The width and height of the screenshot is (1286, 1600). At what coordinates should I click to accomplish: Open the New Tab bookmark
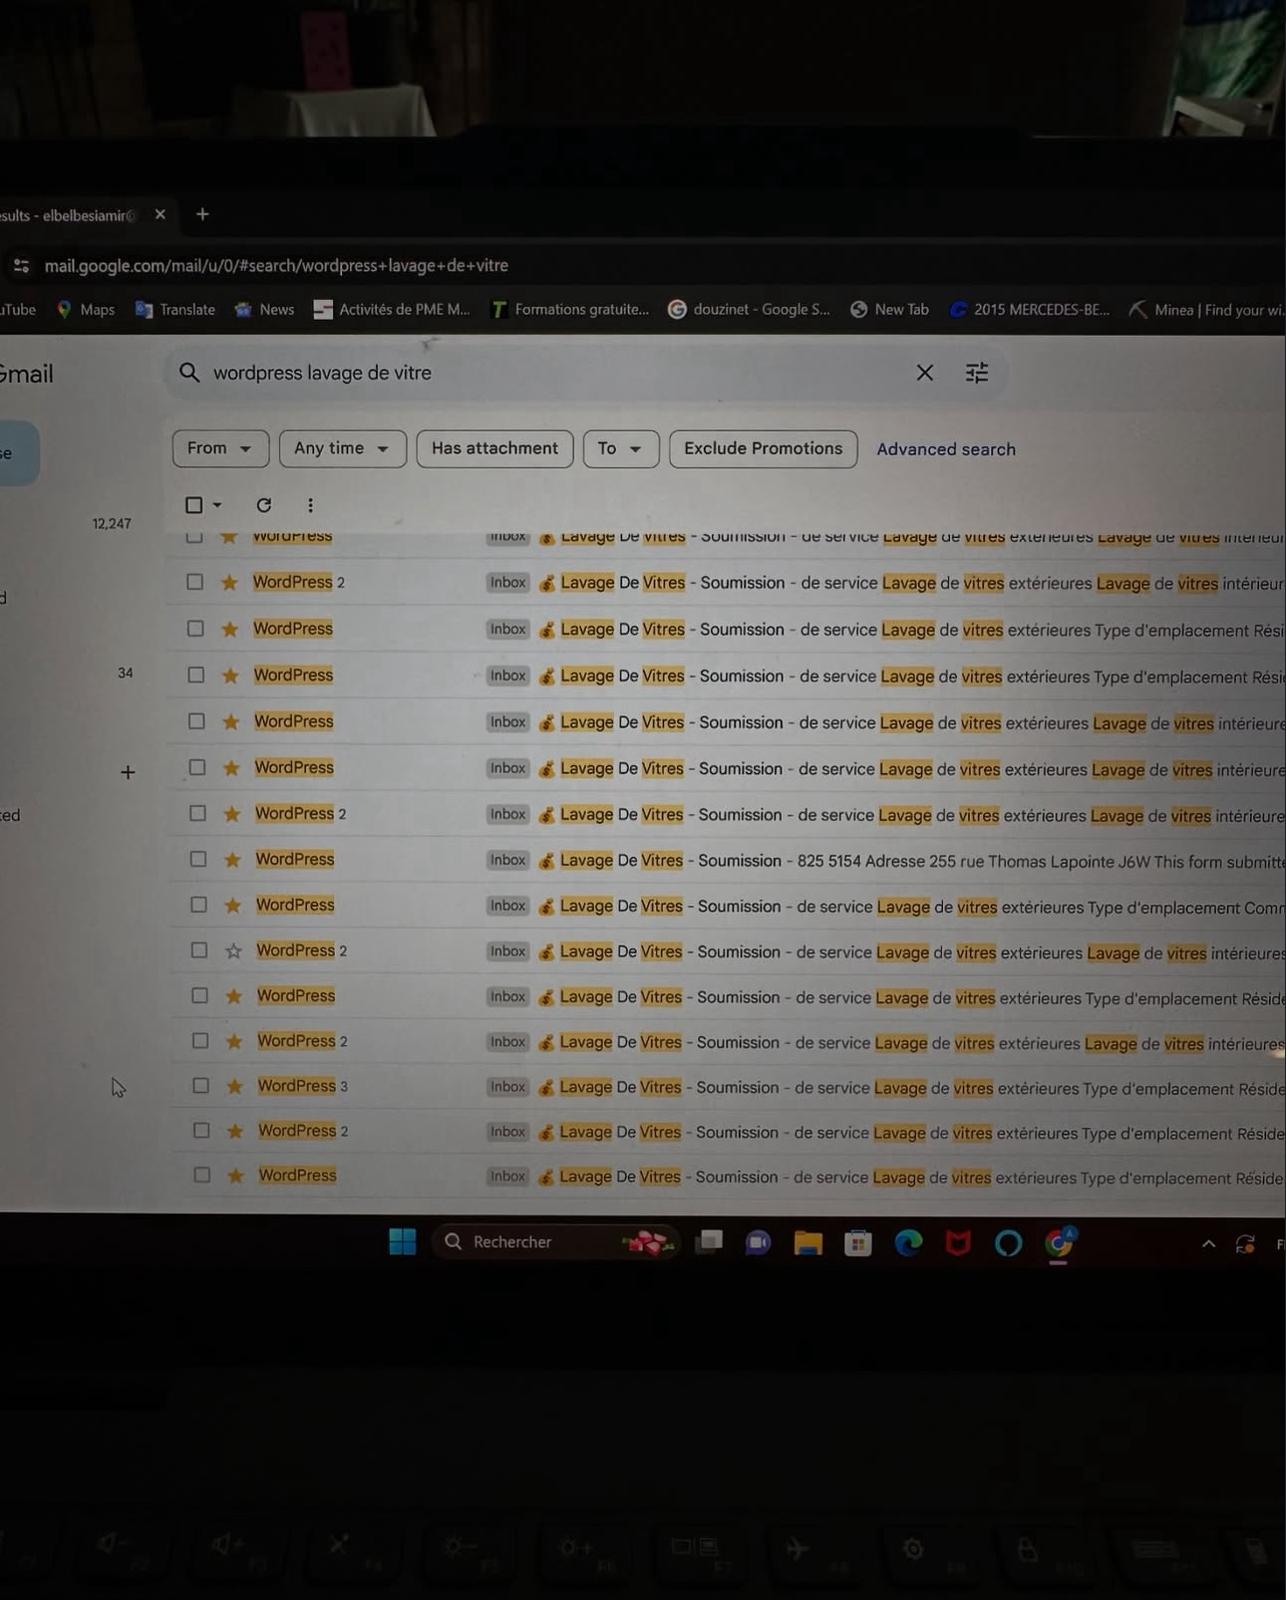click(889, 310)
